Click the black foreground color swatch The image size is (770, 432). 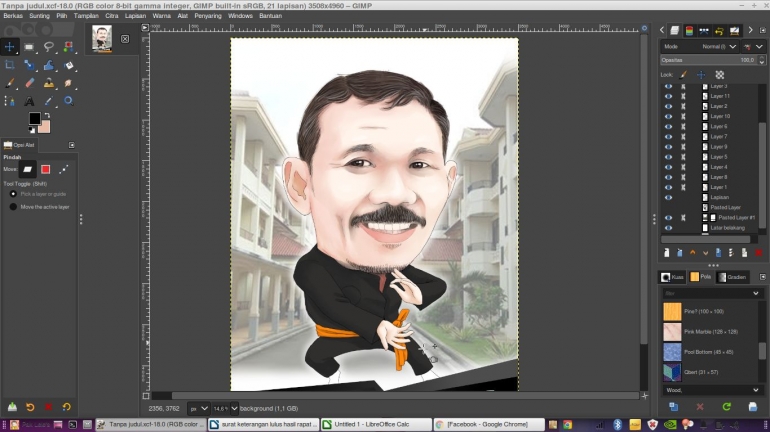[34, 118]
